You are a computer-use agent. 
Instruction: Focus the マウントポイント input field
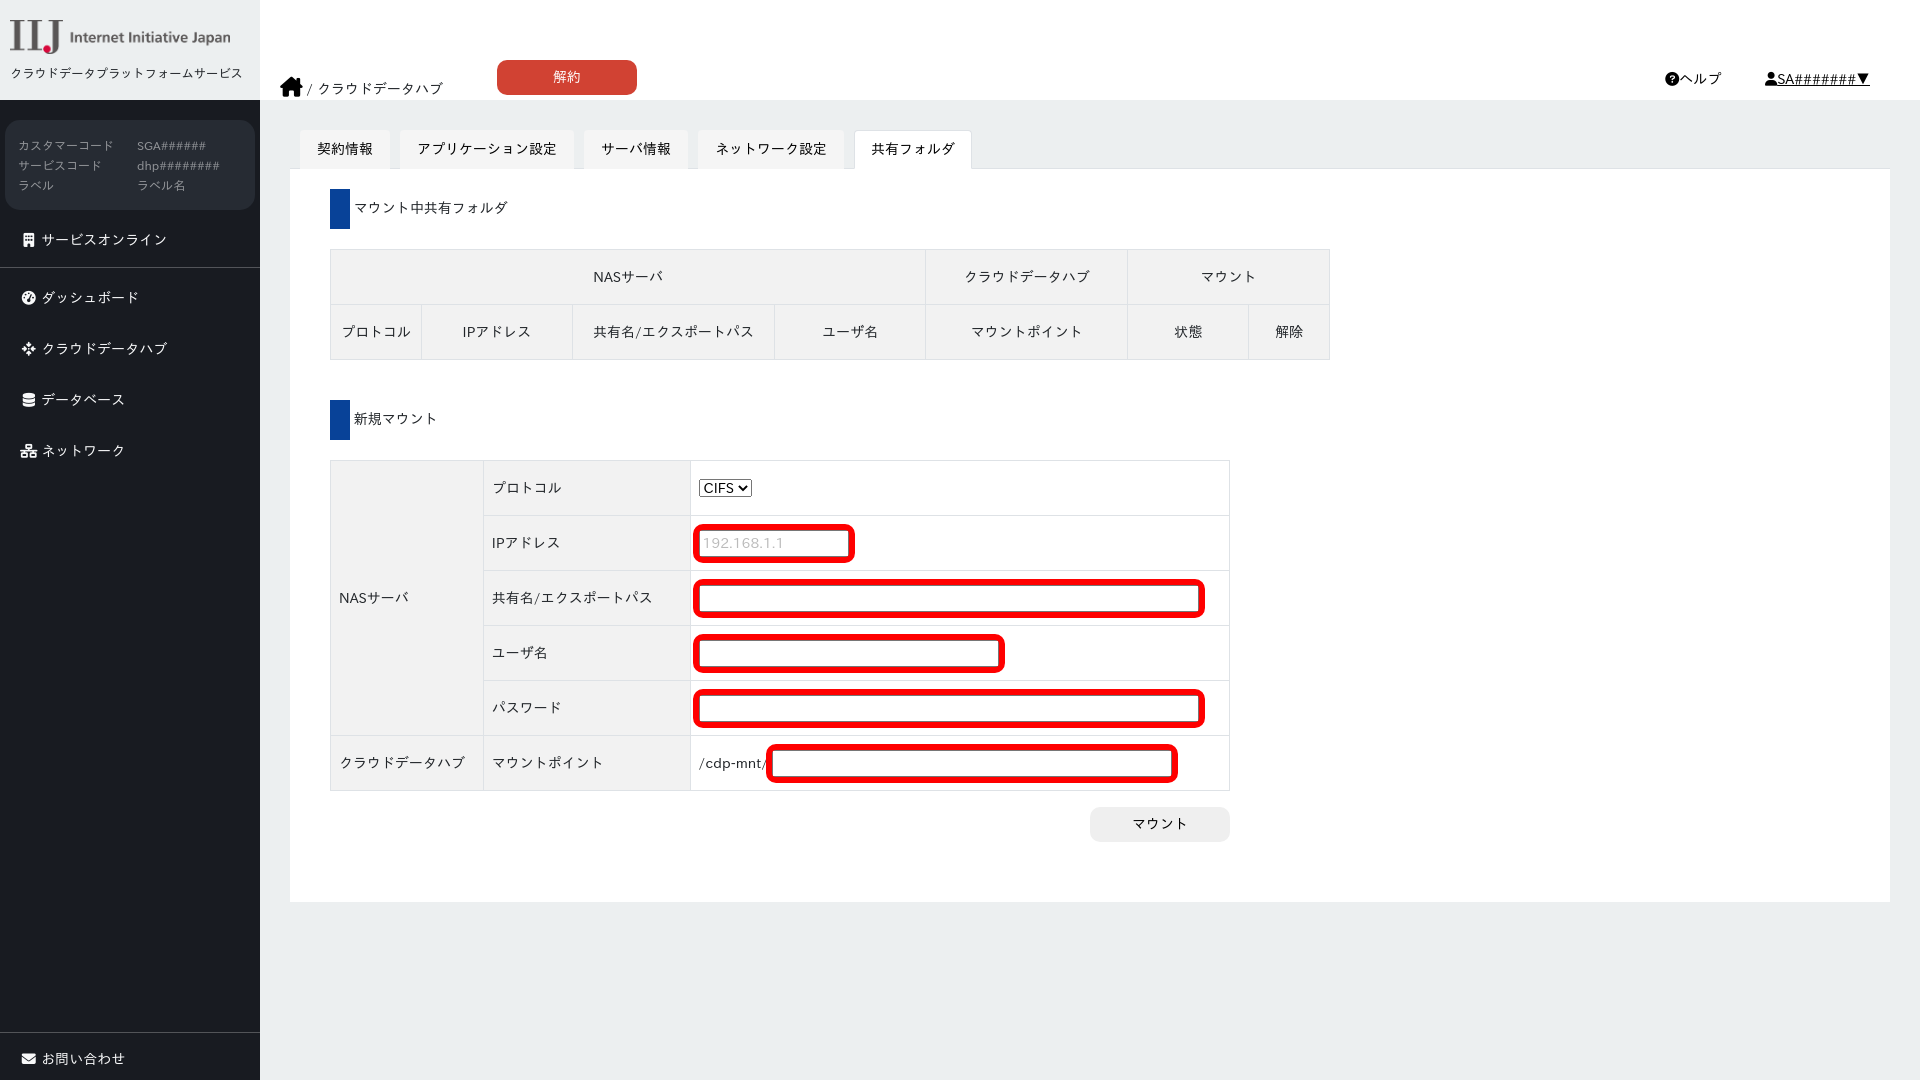pos(972,763)
